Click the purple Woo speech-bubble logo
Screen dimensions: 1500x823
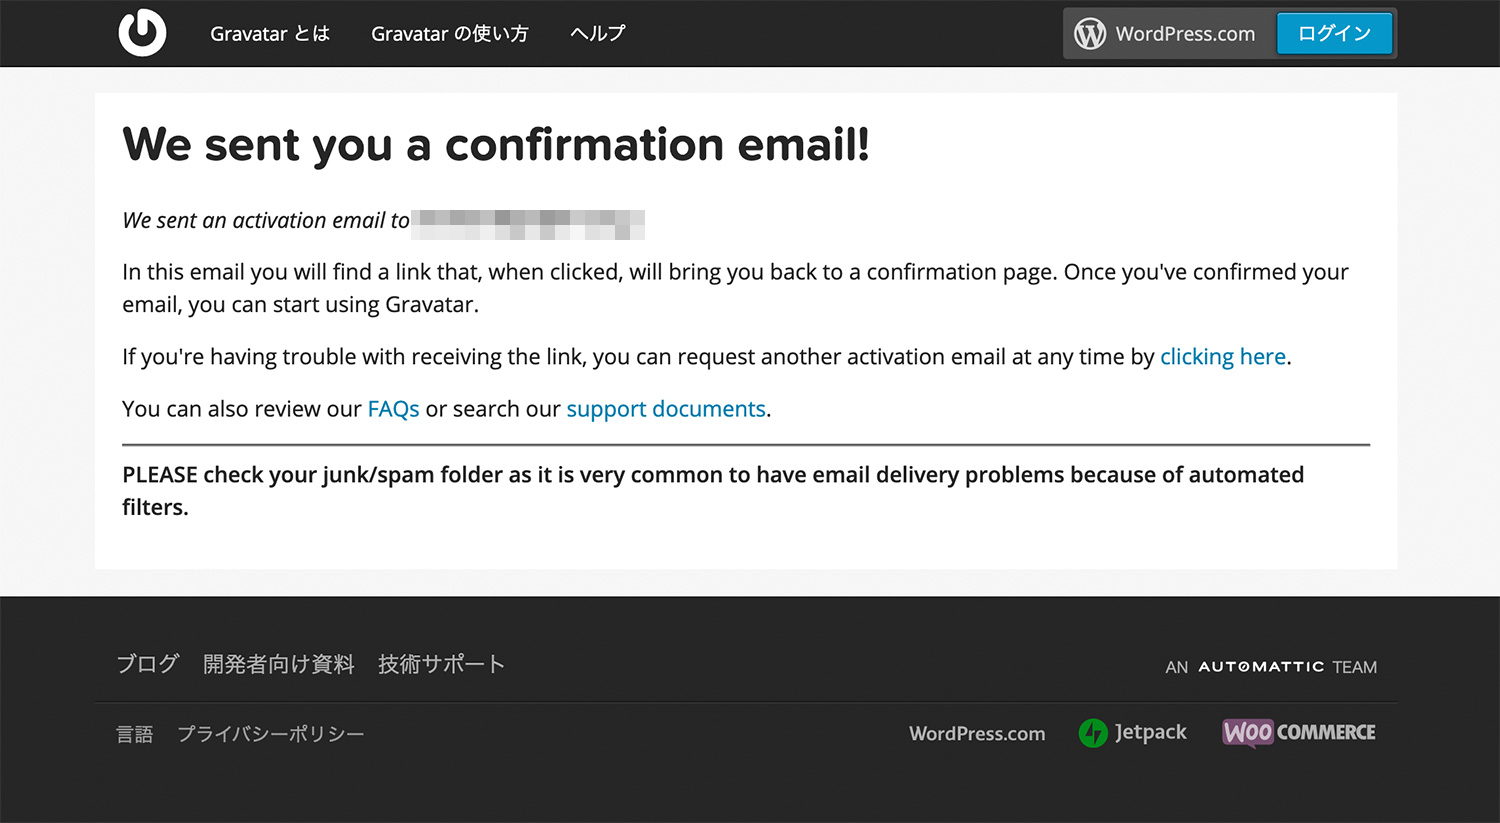(1248, 733)
